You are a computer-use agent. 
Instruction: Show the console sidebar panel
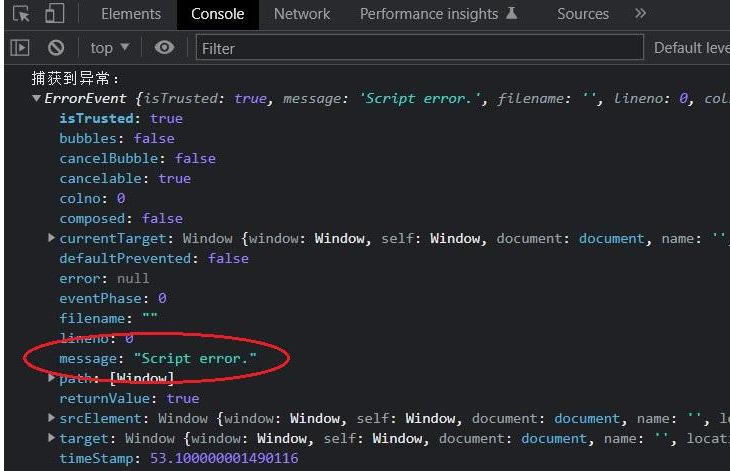tap(20, 47)
